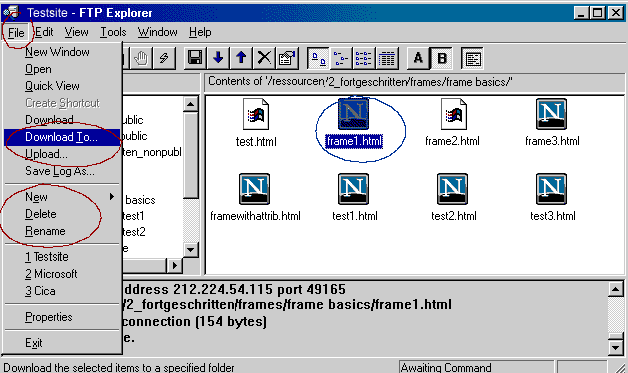The image size is (628, 373).
Task: Select Quick View menu entry
Action: [62, 86]
